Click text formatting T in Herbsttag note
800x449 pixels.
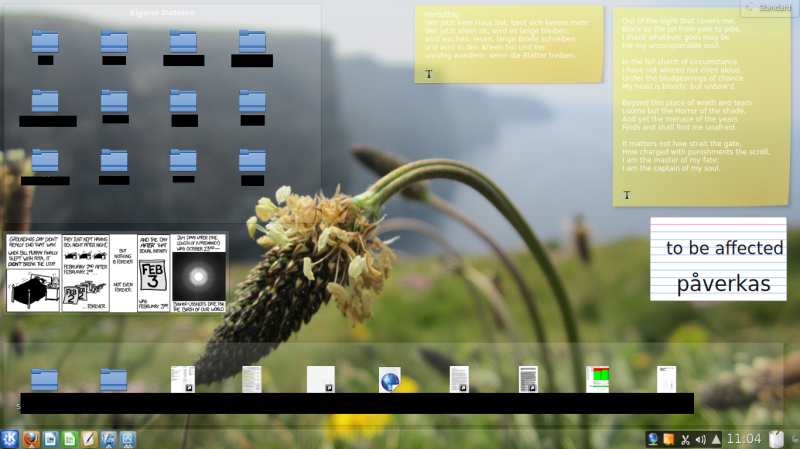point(429,74)
